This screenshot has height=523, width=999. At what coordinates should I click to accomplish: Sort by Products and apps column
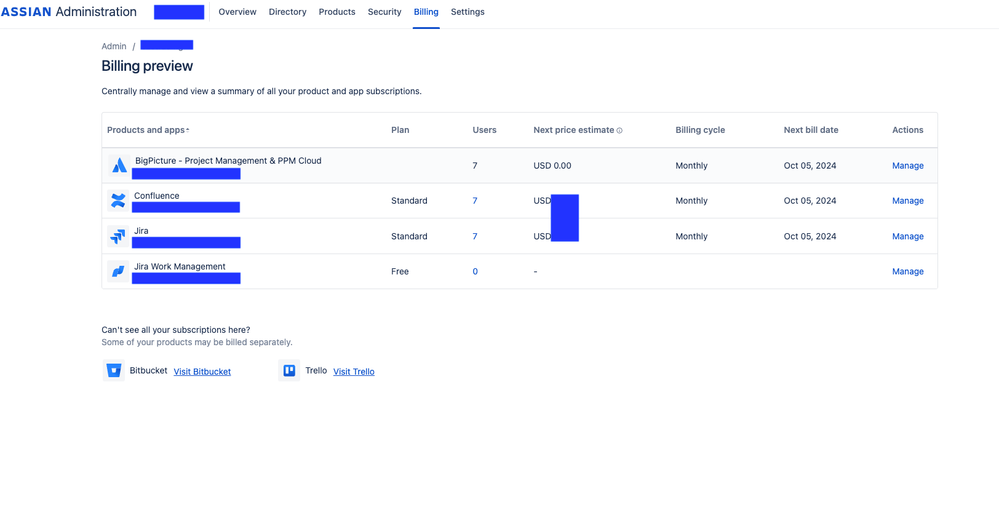[x=148, y=130]
